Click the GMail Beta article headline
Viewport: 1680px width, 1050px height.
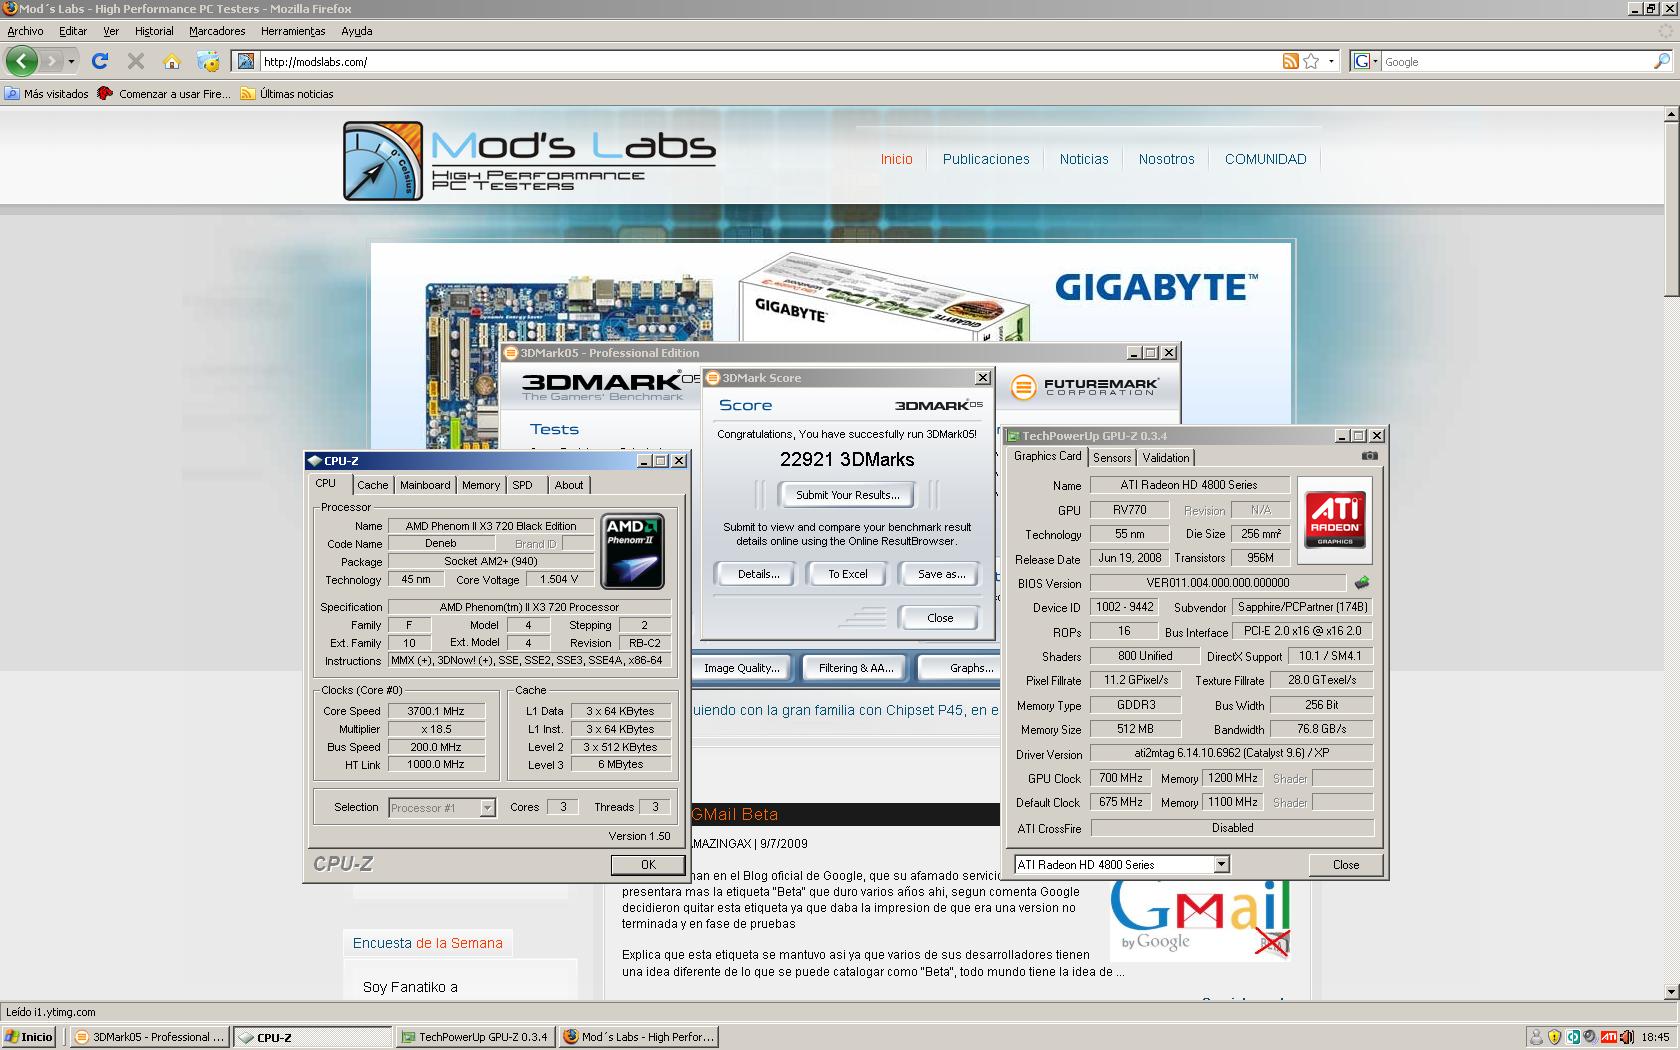click(x=734, y=814)
